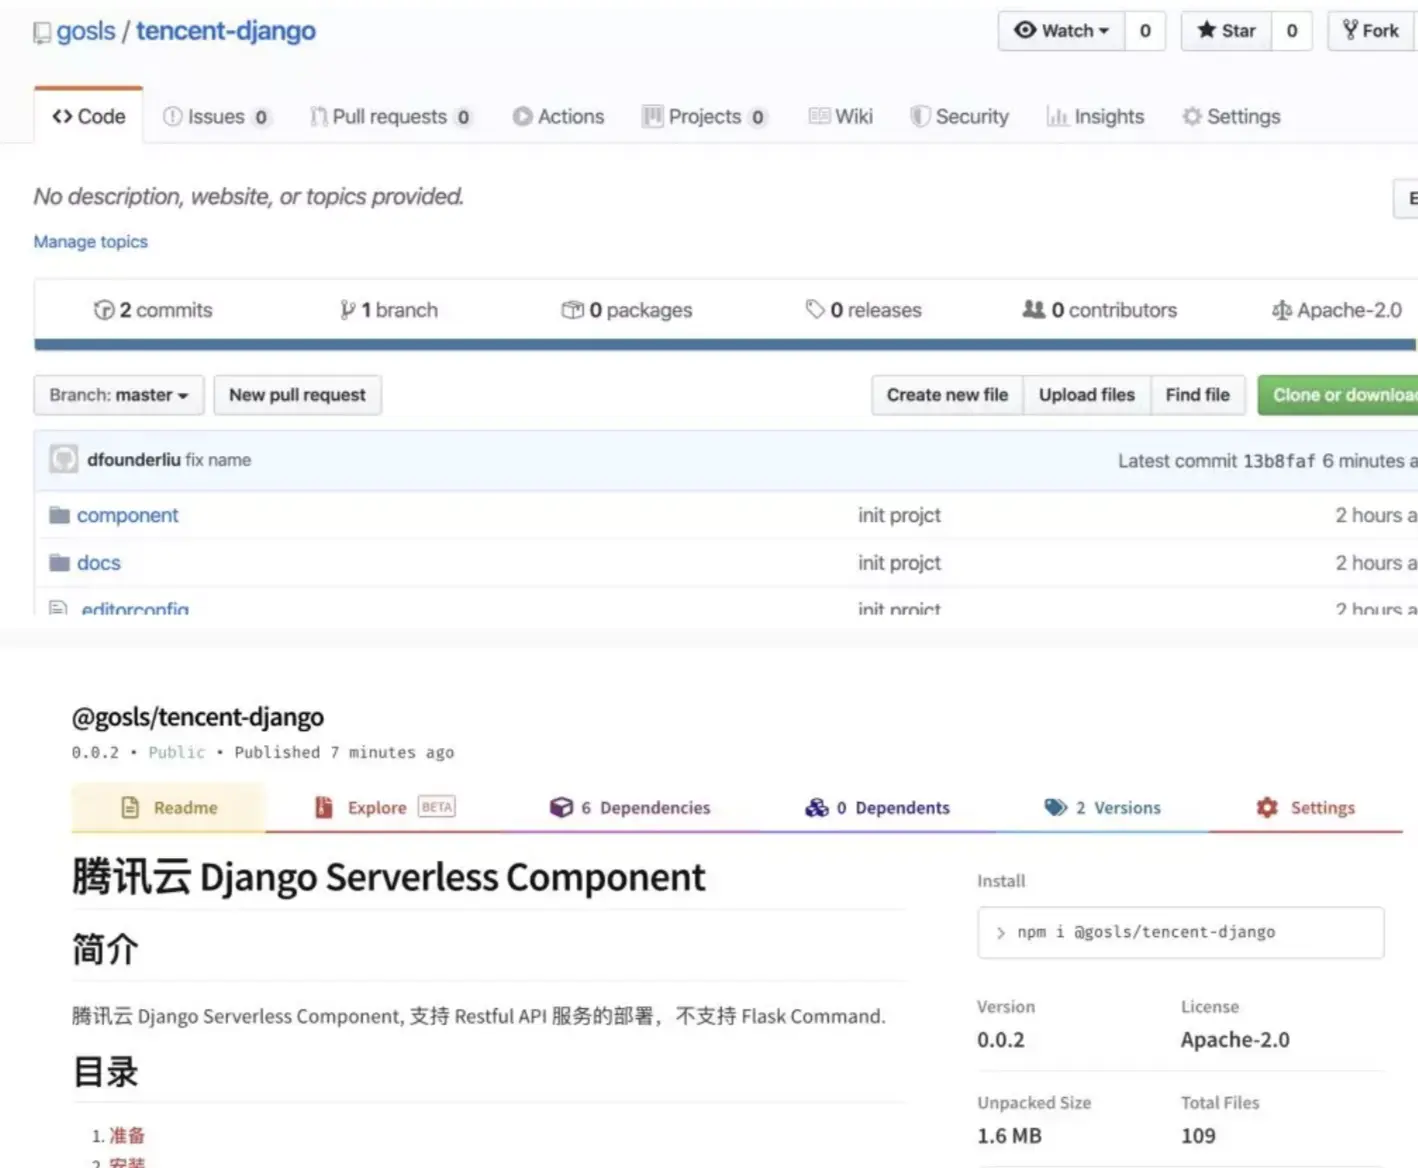Open the Issues tab
Image resolution: width=1418 pixels, height=1168 pixels.
216,117
